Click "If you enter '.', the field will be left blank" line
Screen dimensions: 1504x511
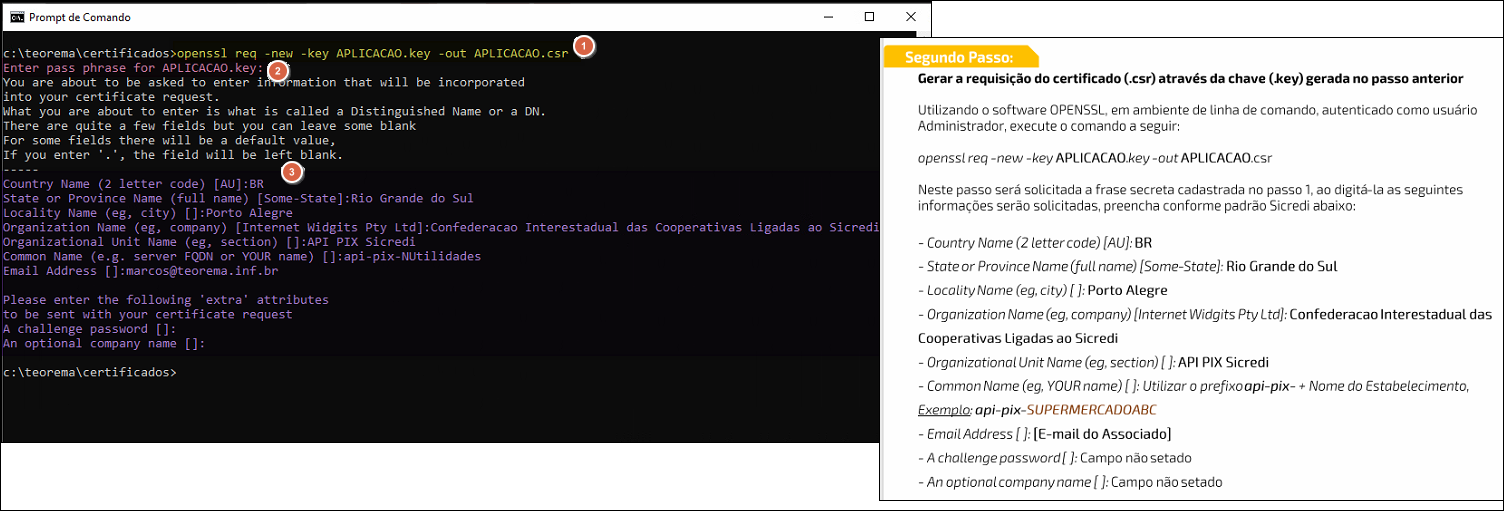point(173,155)
